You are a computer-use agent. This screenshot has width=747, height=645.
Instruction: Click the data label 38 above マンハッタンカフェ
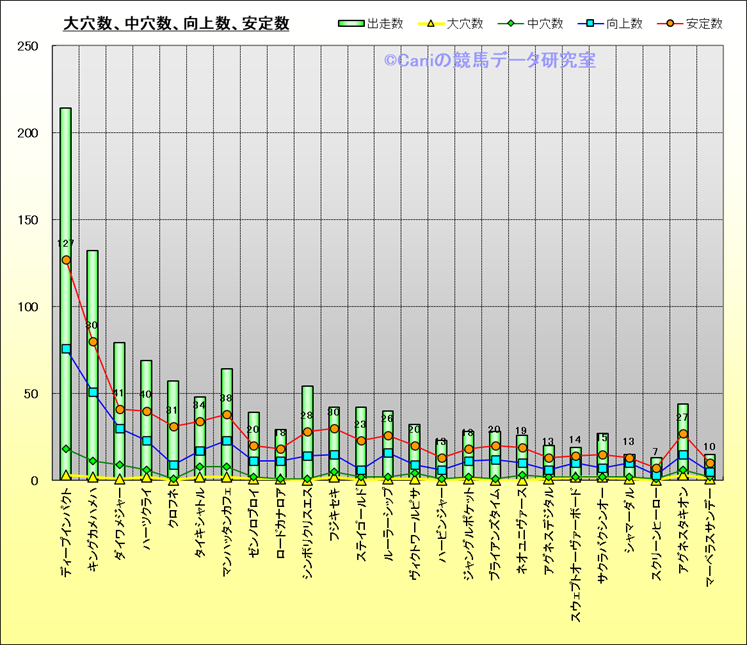[227, 399]
